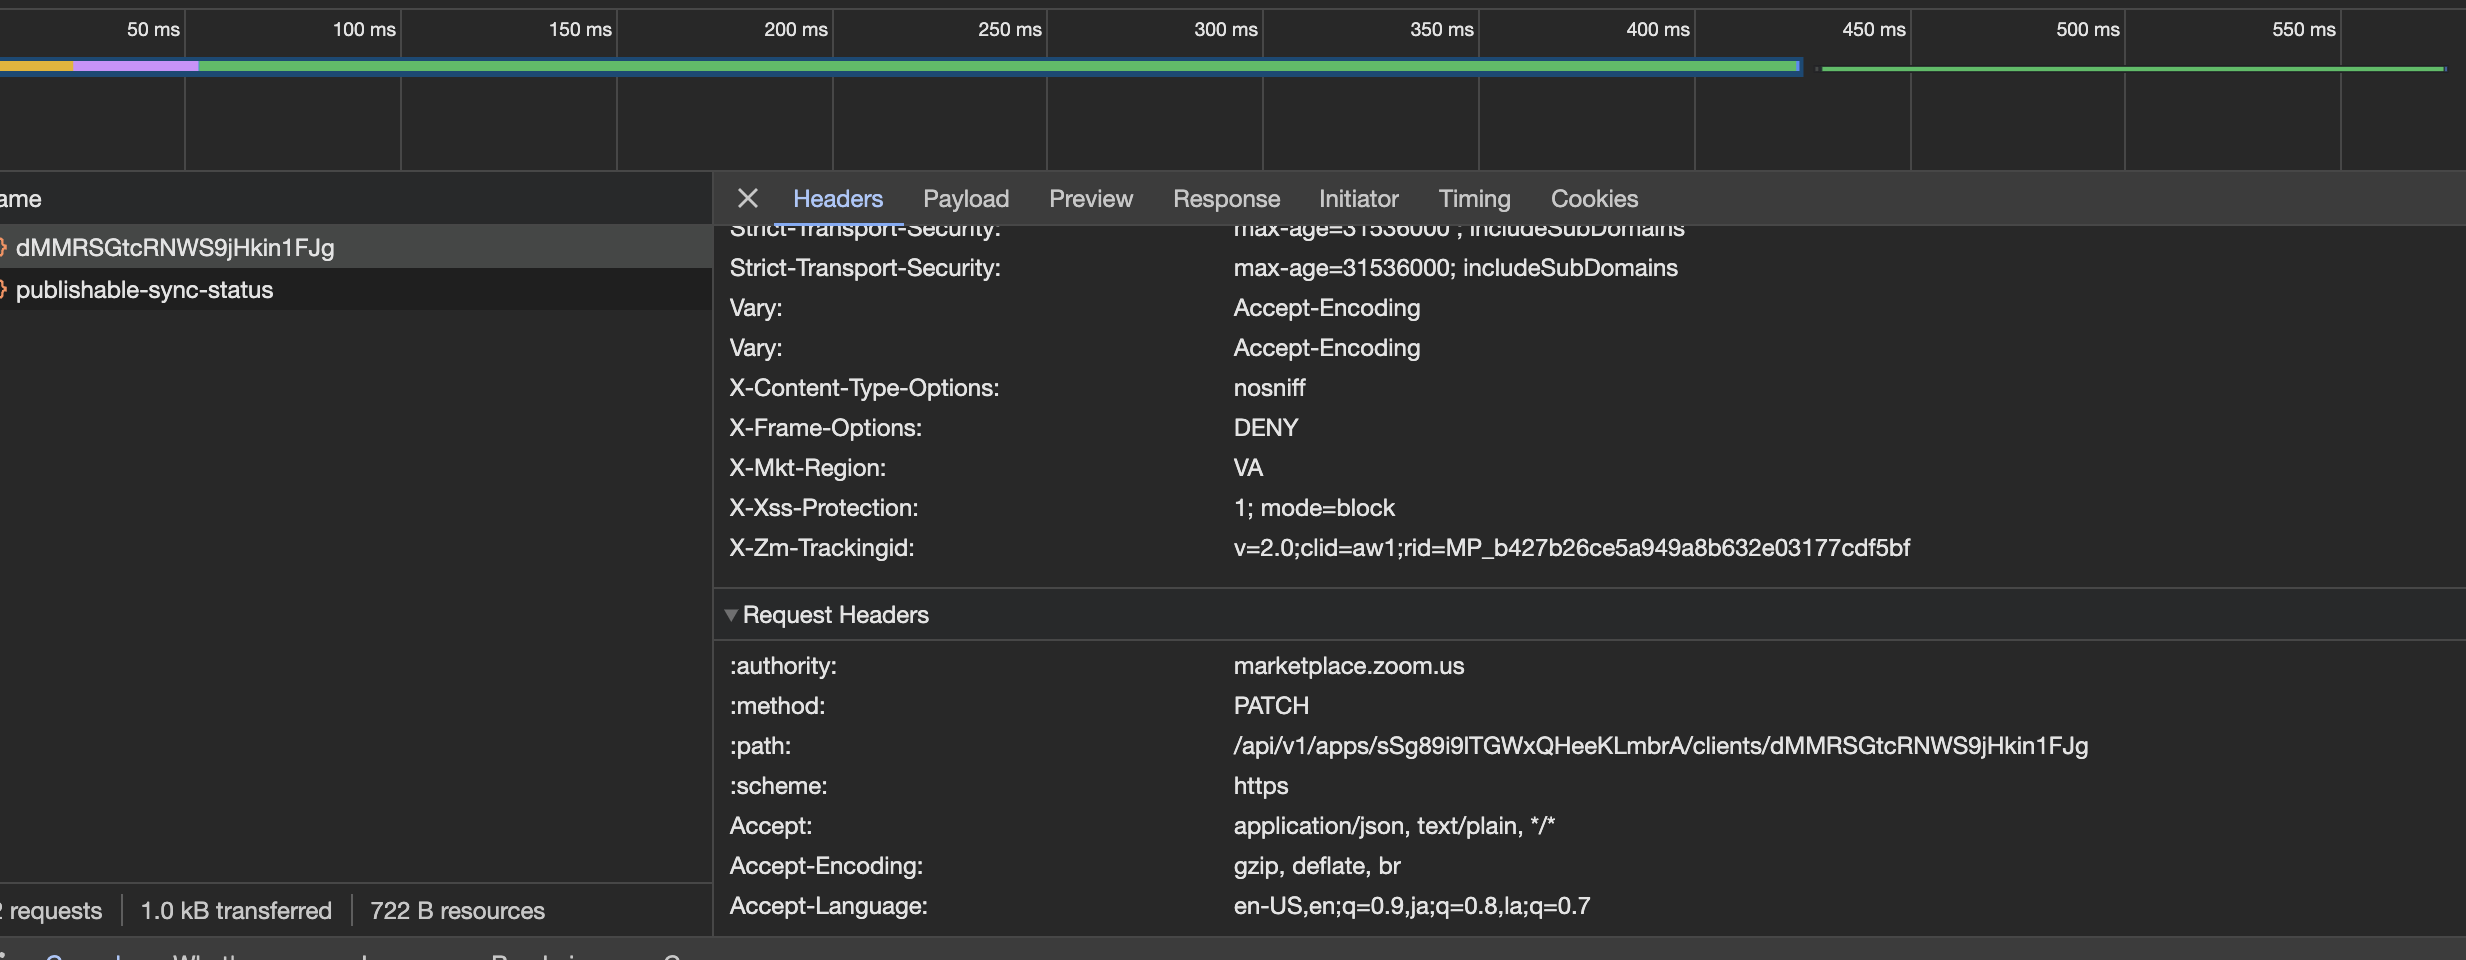Click the 450 ms timeline marker
The width and height of the screenshot is (2466, 960).
coord(1873,30)
